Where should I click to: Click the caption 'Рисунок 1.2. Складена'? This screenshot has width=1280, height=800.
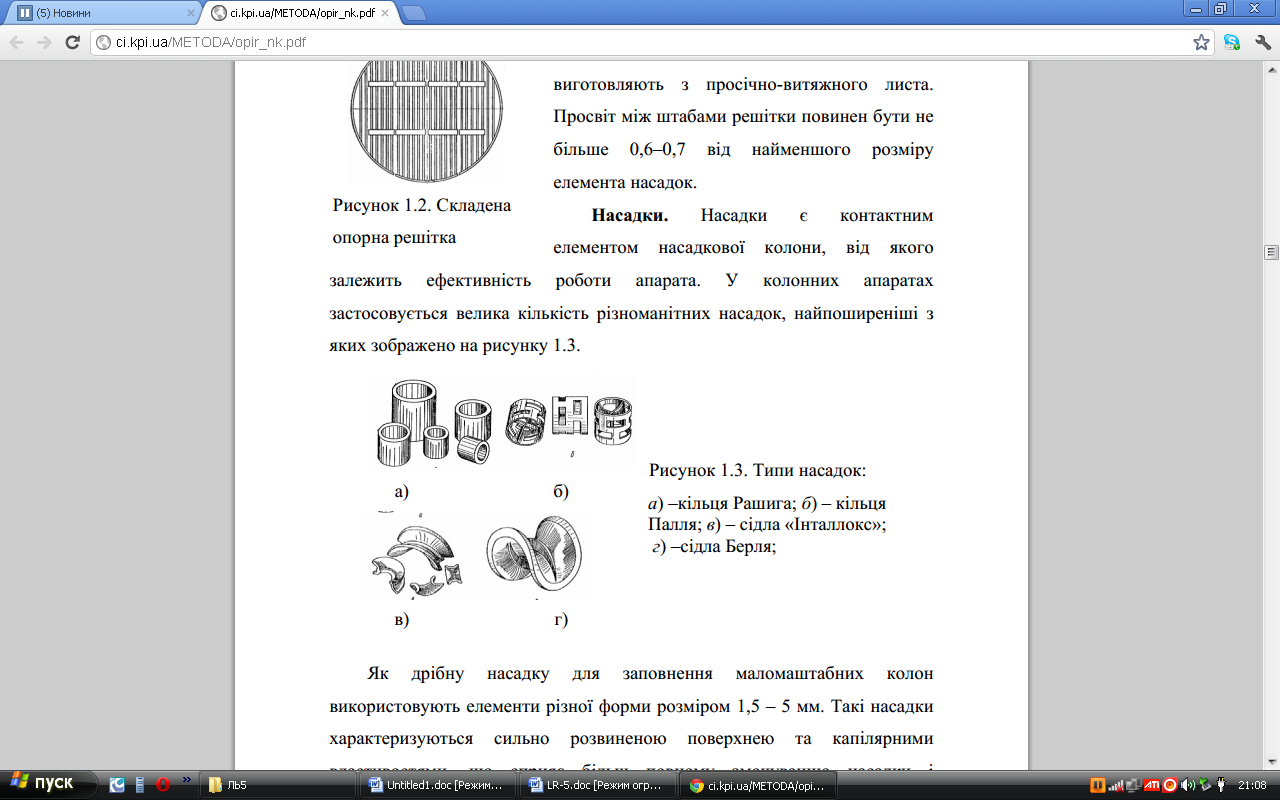point(422,206)
